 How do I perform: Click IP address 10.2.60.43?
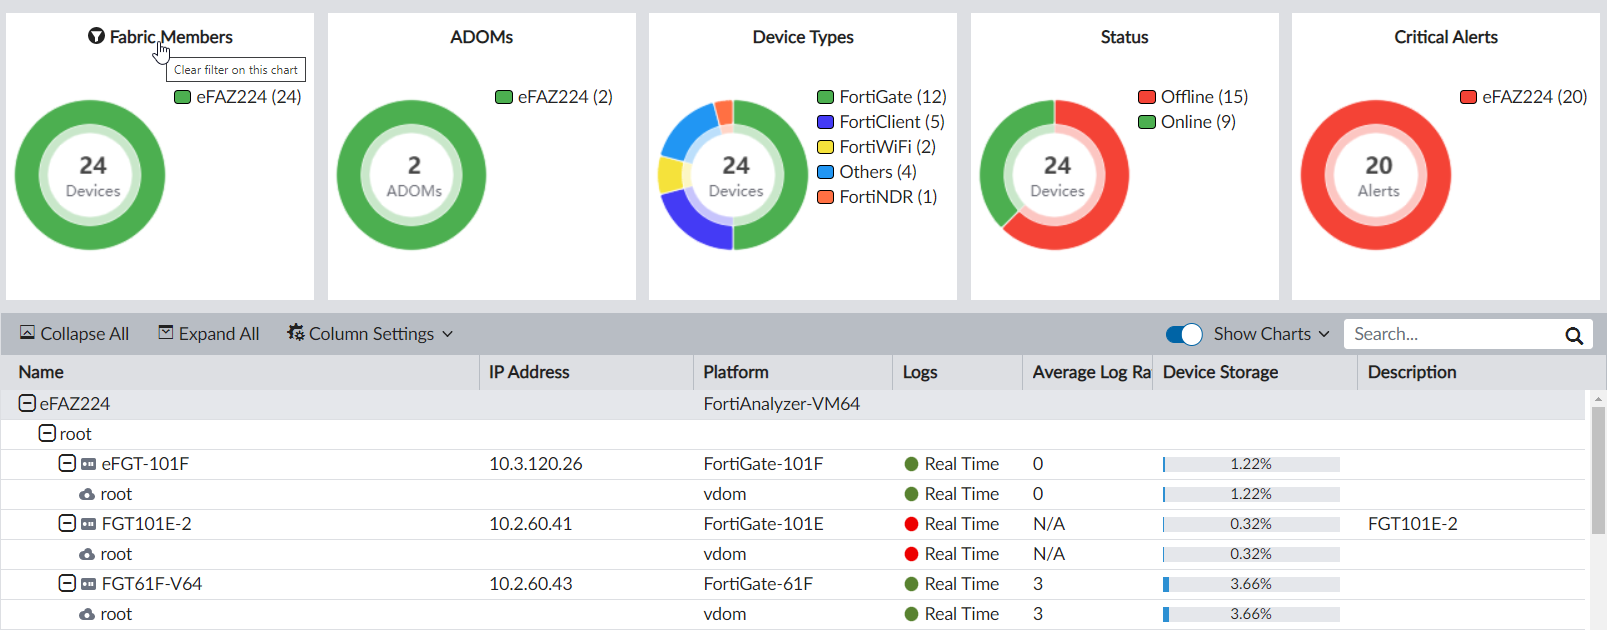pos(531,584)
